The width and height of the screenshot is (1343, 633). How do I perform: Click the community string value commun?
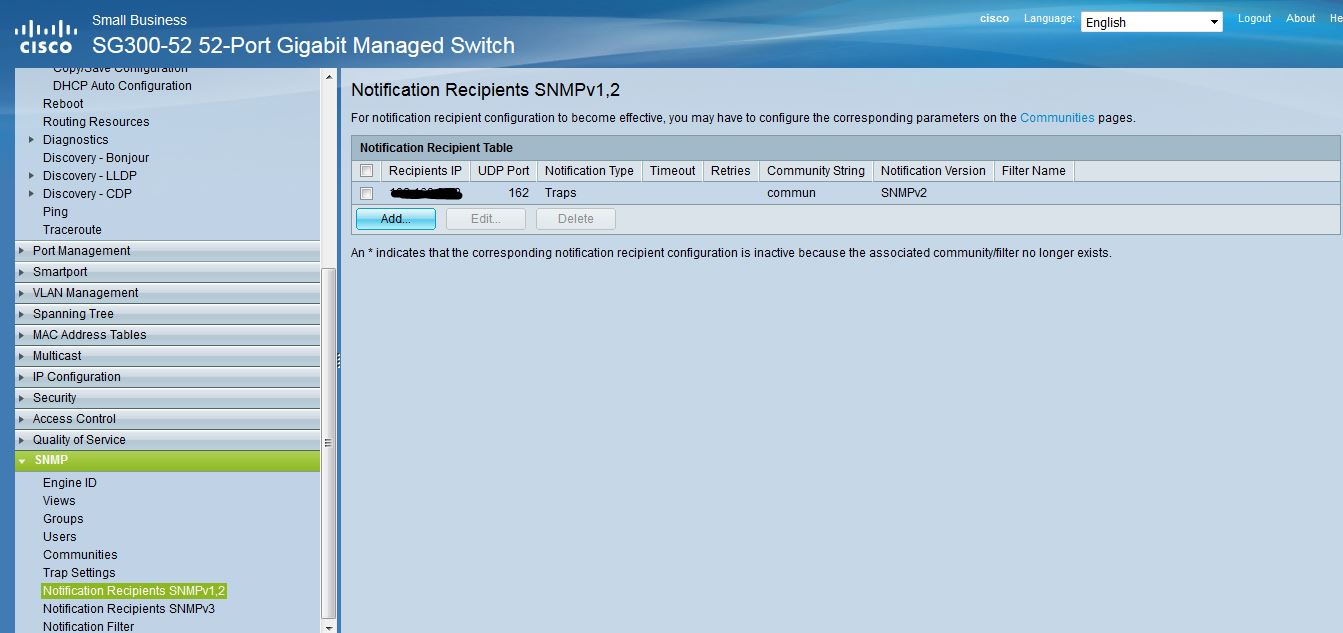(791, 193)
